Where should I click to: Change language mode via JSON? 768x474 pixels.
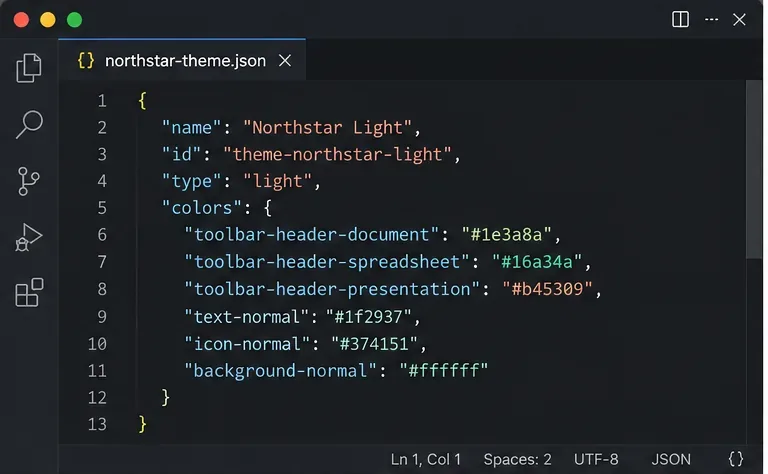671,459
